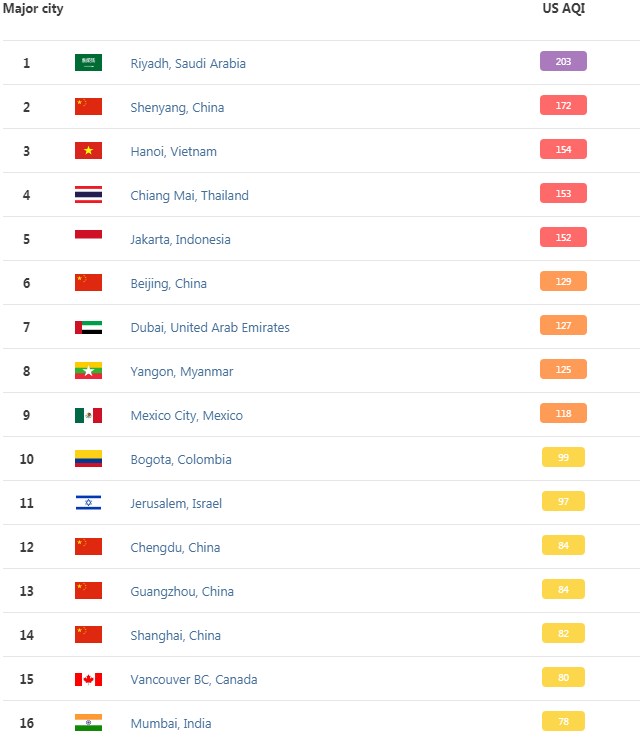Click the Mexico flag icon

tap(88, 415)
